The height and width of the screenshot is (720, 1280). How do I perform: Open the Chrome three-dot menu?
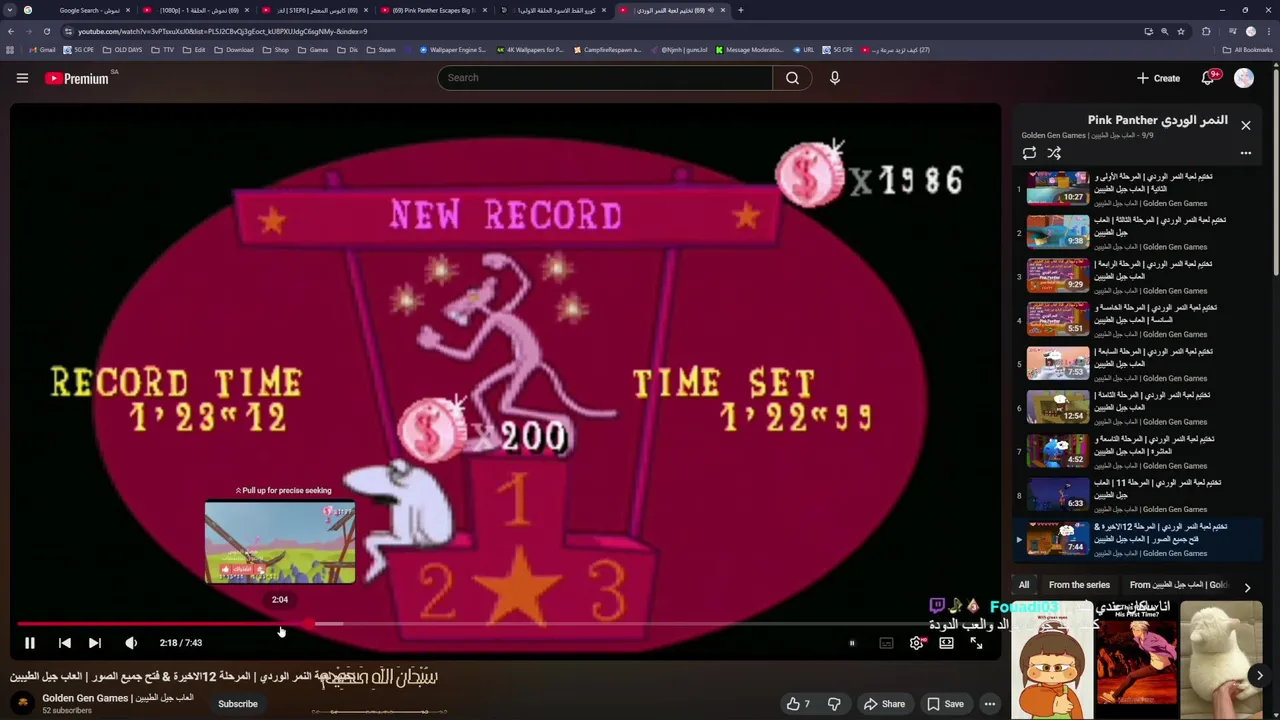click(1269, 31)
